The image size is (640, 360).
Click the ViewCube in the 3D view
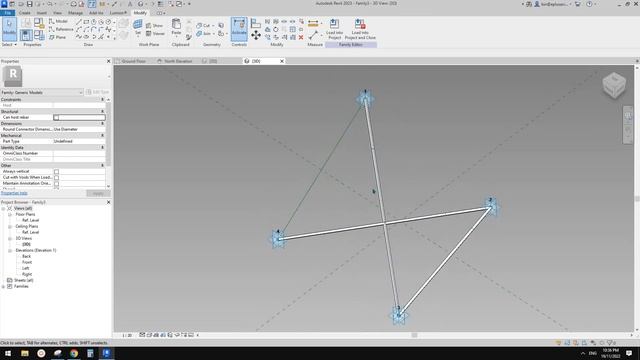click(x=614, y=85)
